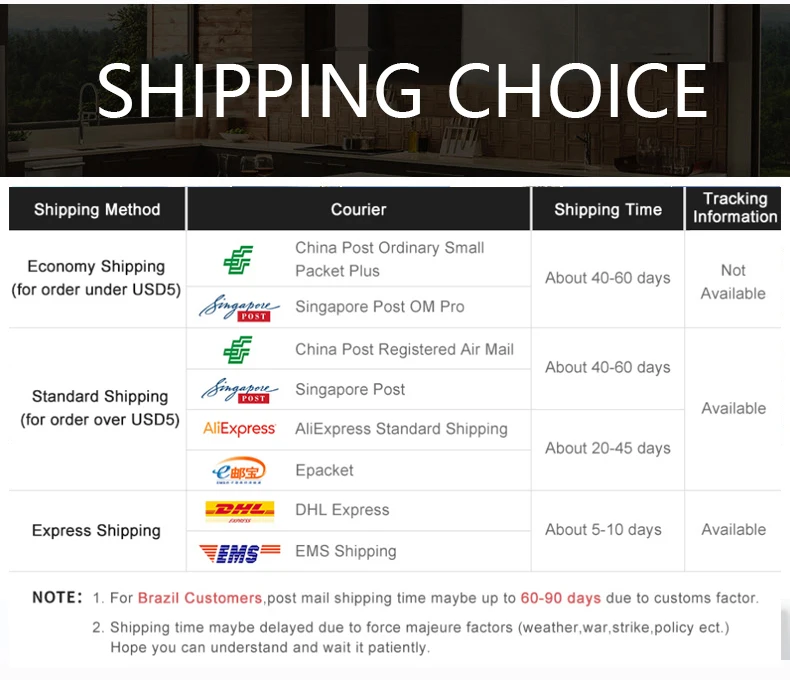Select the Shipping Time column header
790x680 pixels.
[x=608, y=209]
